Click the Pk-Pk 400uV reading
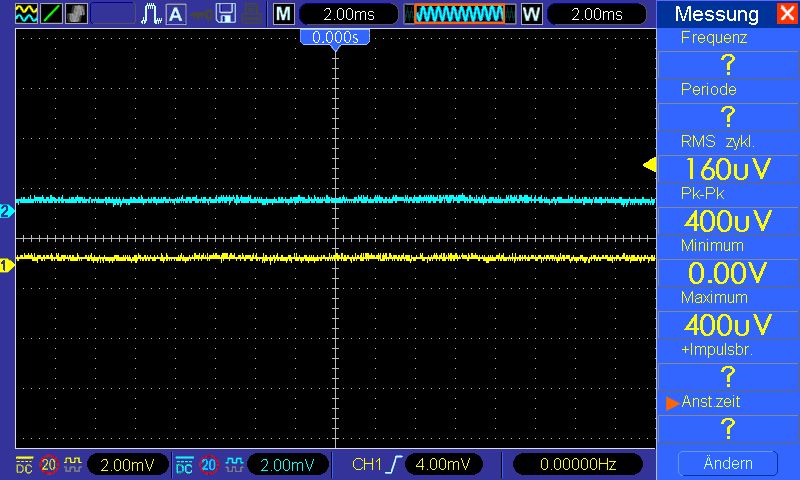800x480 pixels. point(728,221)
